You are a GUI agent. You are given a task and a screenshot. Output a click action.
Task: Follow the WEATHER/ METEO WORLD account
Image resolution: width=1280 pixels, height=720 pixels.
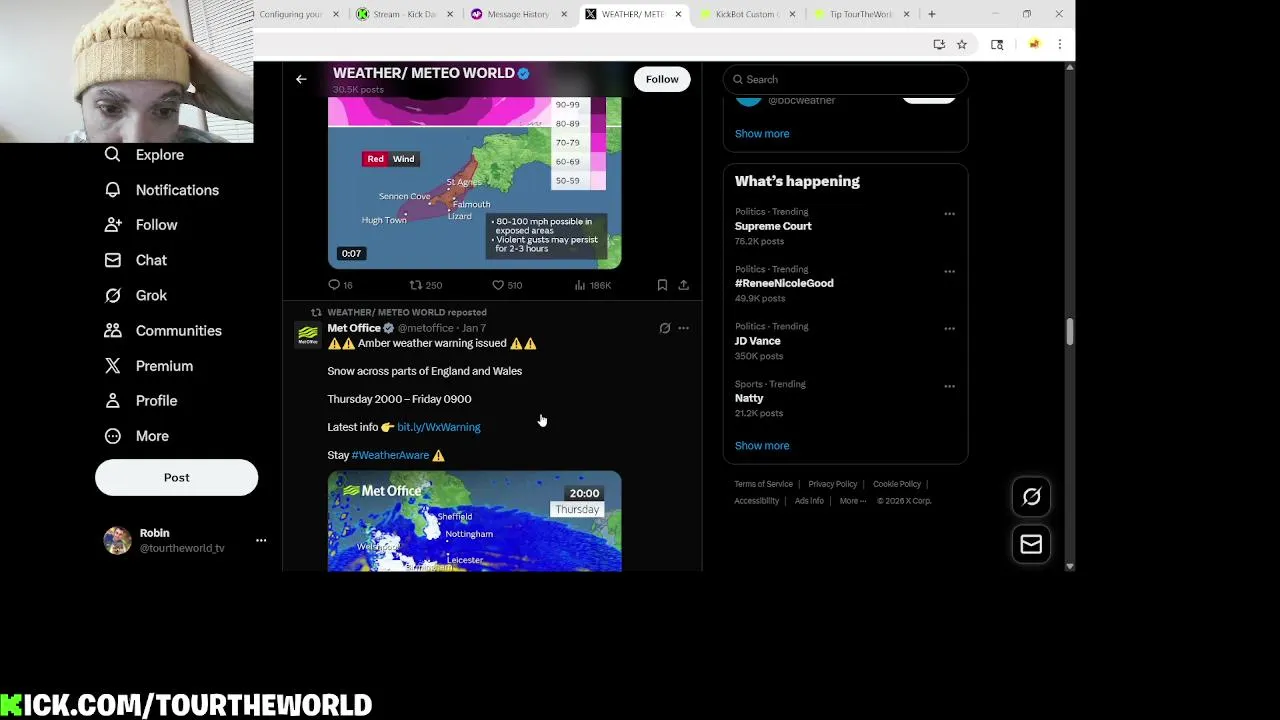662,79
